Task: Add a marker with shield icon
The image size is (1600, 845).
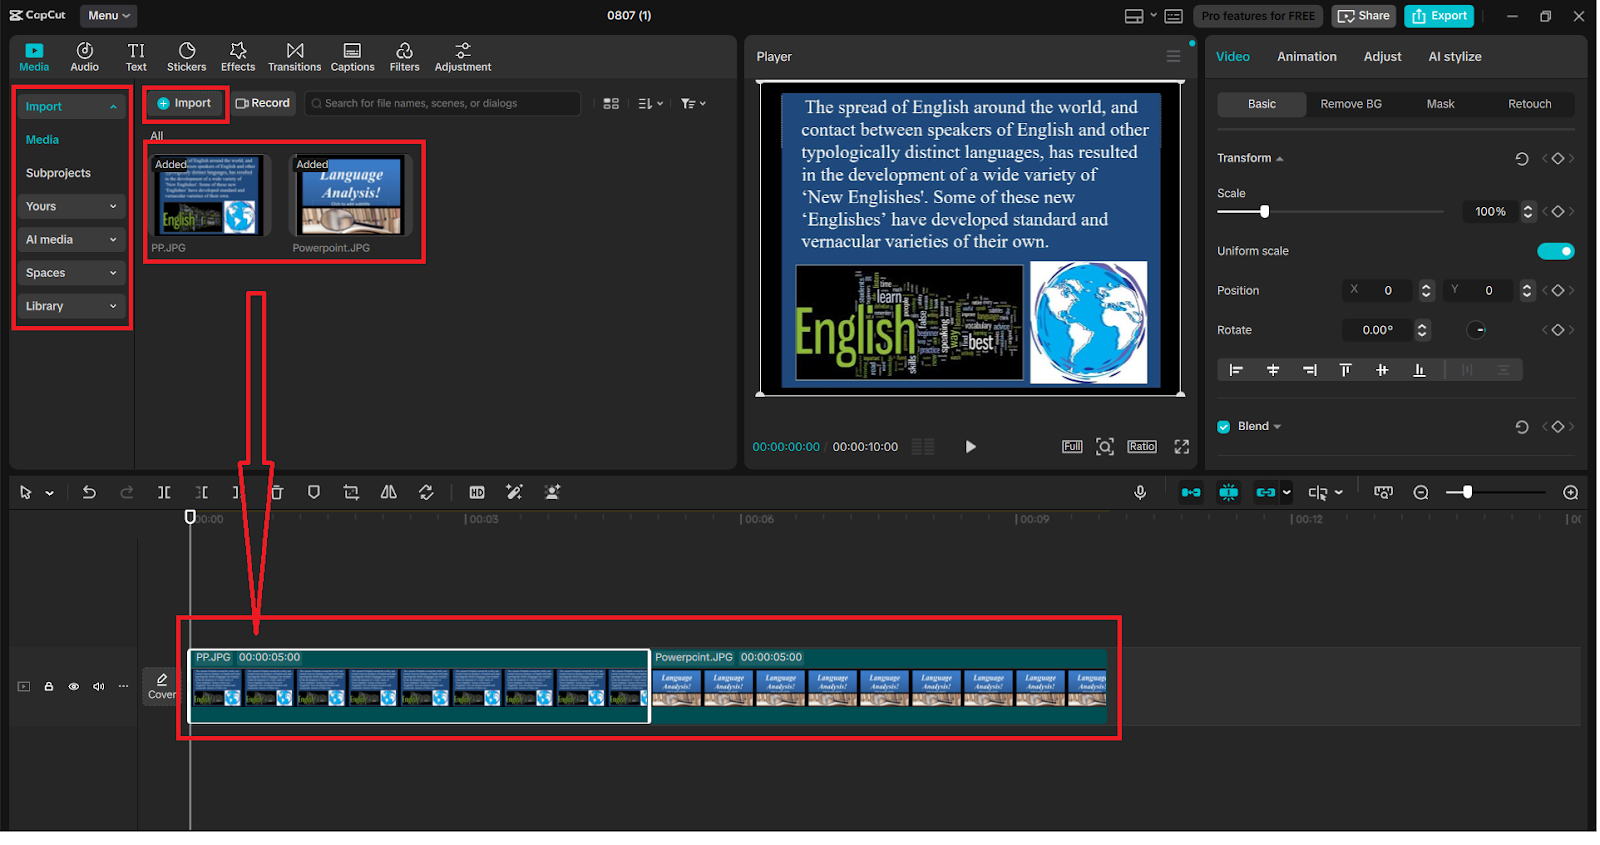Action: [x=314, y=492]
